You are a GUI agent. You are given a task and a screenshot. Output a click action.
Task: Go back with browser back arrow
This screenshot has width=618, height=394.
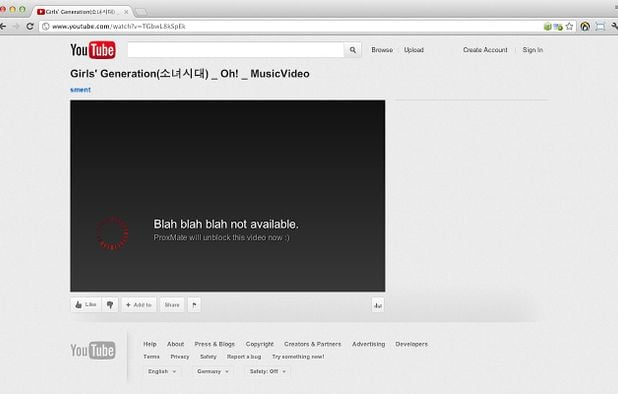click(3, 26)
